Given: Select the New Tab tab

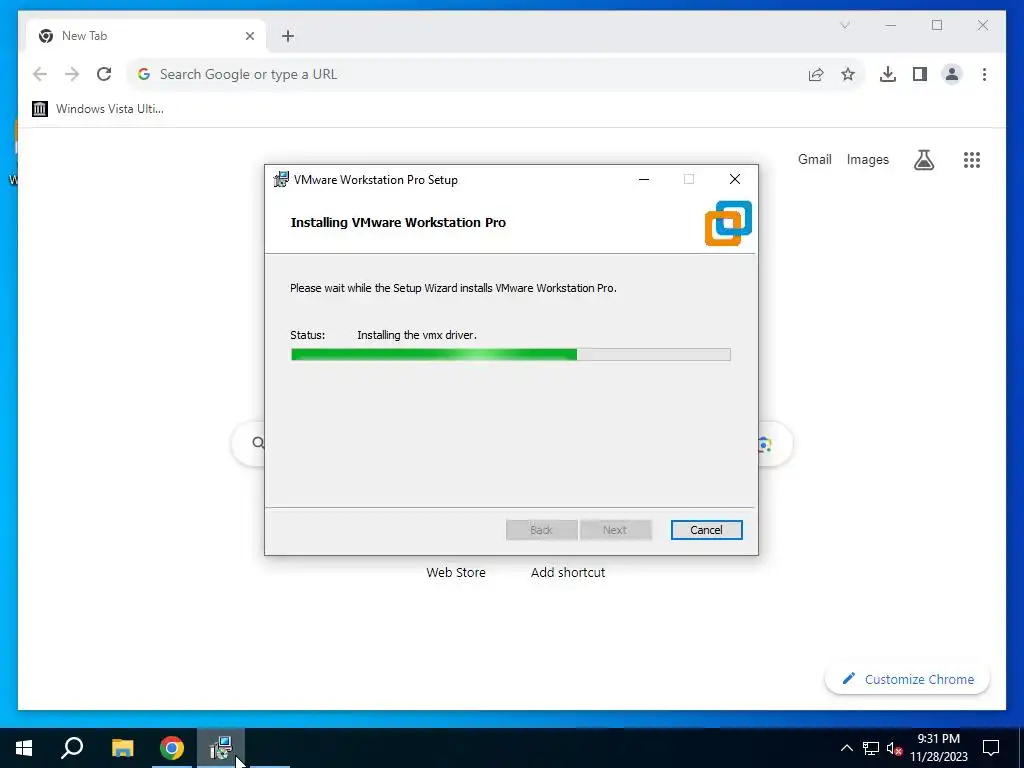Looking at the screenshot, I should coord(146,36).
